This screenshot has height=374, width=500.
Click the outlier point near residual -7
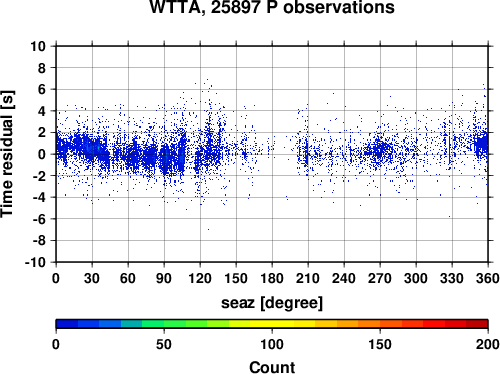click(208, 229)
